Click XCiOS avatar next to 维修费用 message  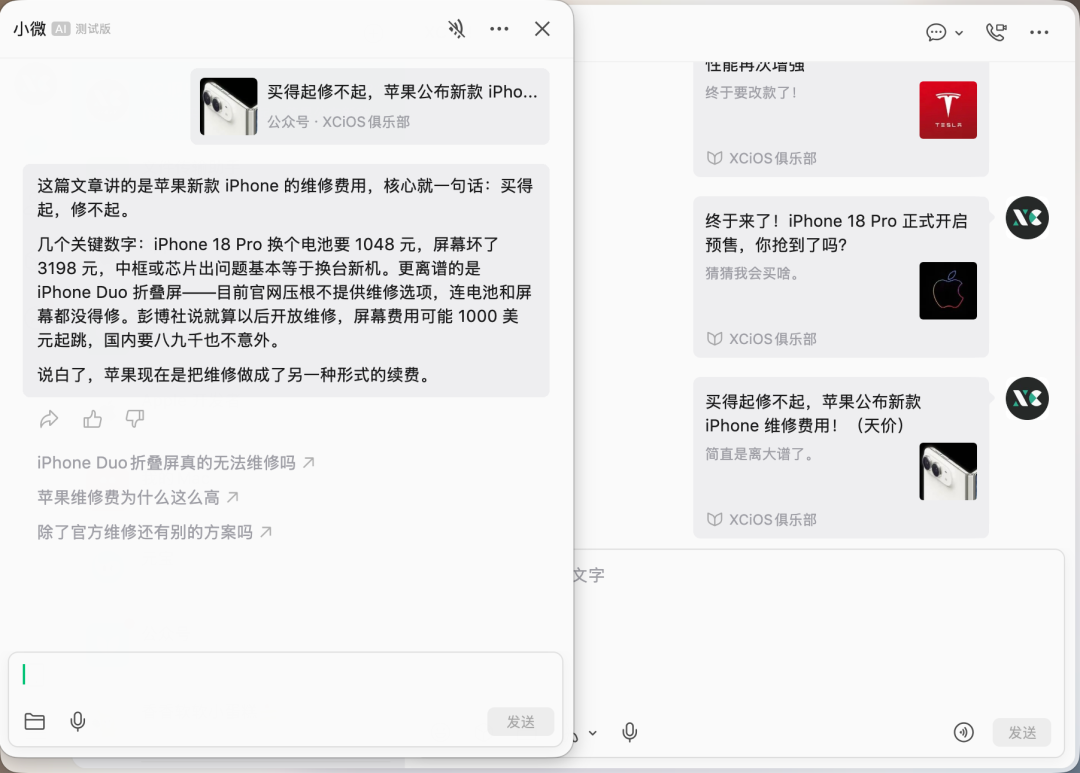point(1027,399)
